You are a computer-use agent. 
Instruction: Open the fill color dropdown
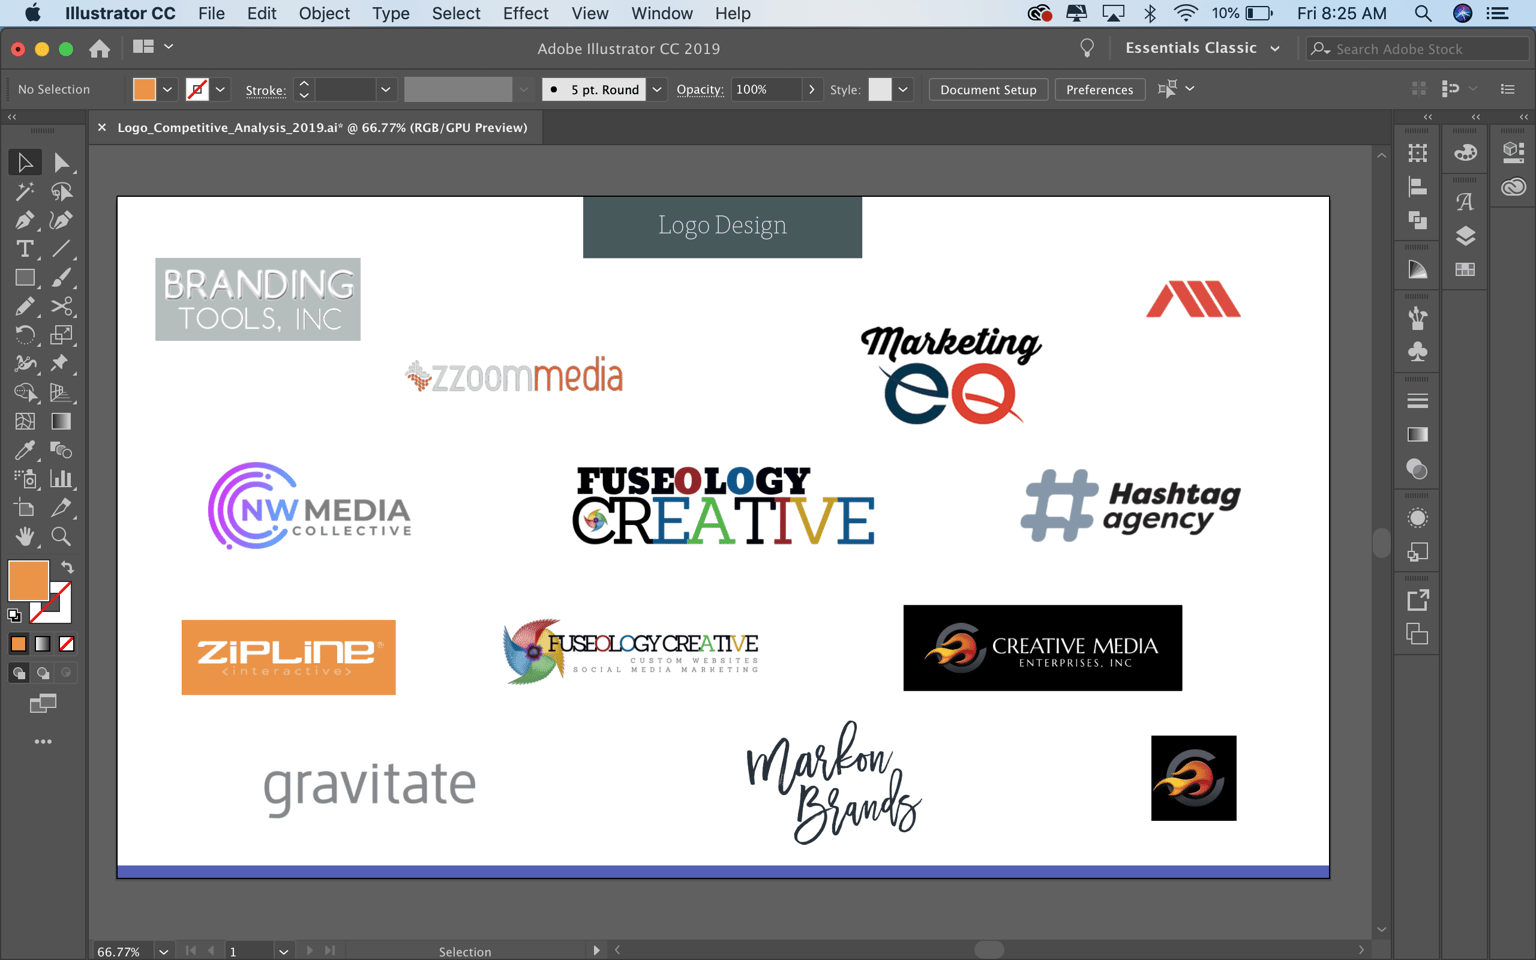[x=167, y=90]
